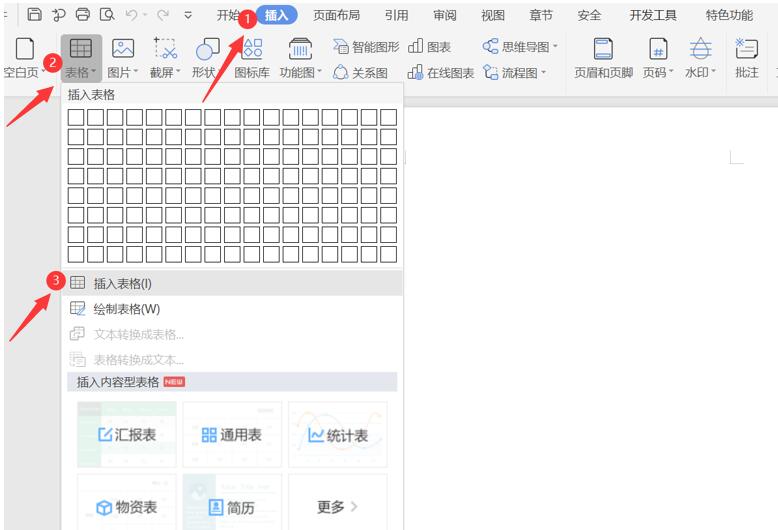
Task: Open the 特色功能 tab
Action: pyautogui.click(x=729, y=15)
